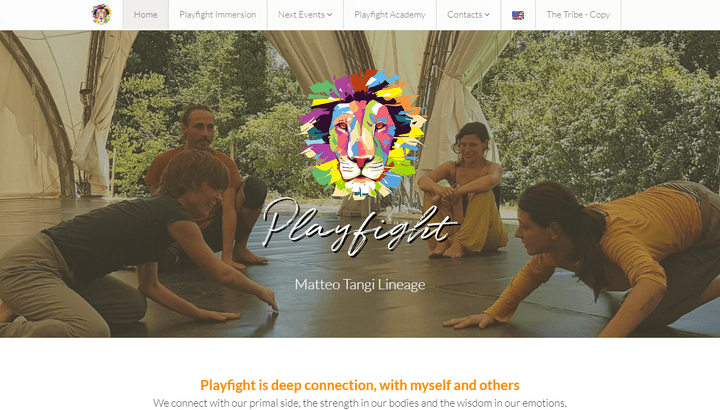Screen dimensions: 720x410
Task: Go to Playfight Immersion page
Action: pyautogui.click(x=218, y=15)
